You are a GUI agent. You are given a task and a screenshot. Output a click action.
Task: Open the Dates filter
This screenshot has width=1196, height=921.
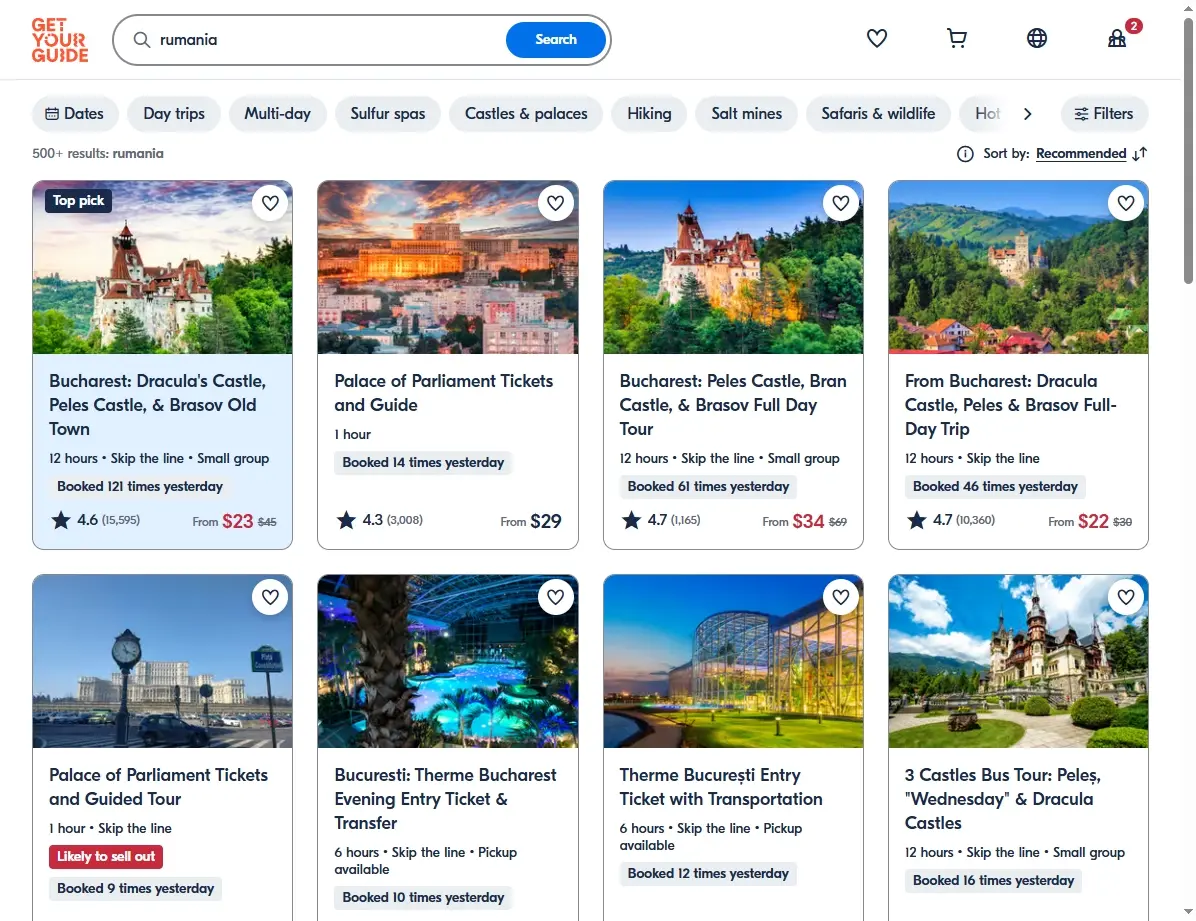click(75, 114)
